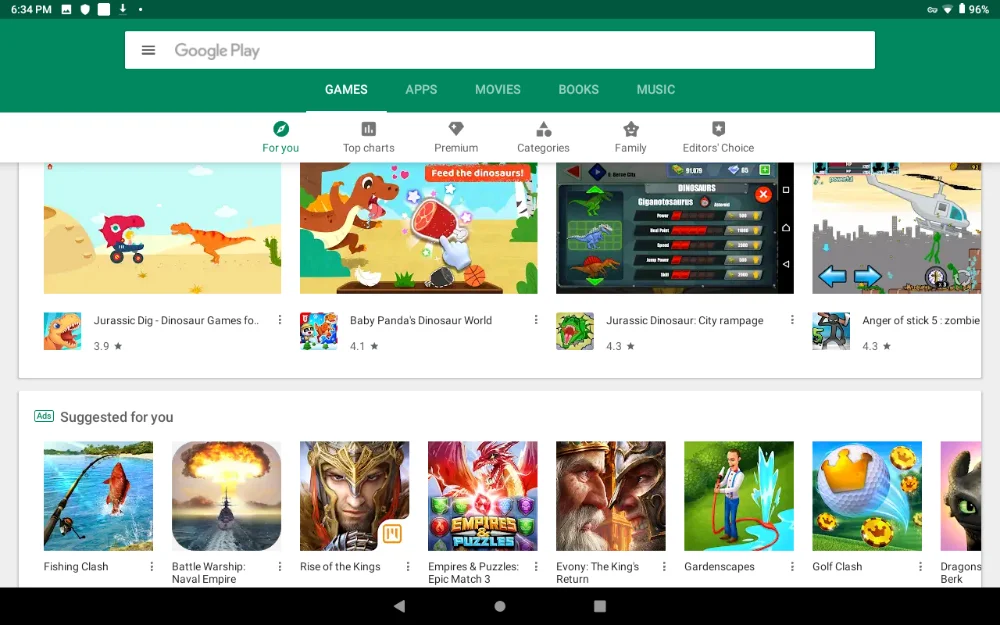Switch to the BOOKS tab
The height and width of the screenshot is (625, 1000).
point(578,89)
